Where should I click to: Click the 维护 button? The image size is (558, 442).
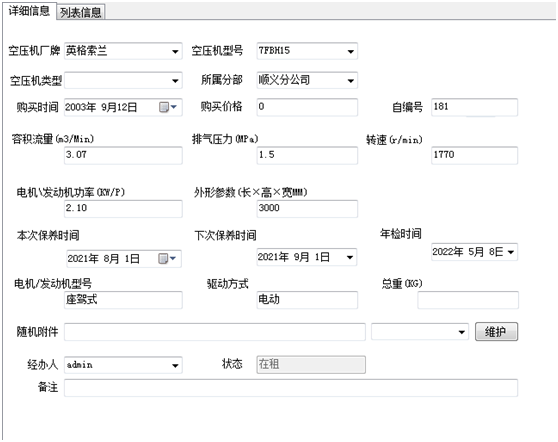click(x=496, y=332)
